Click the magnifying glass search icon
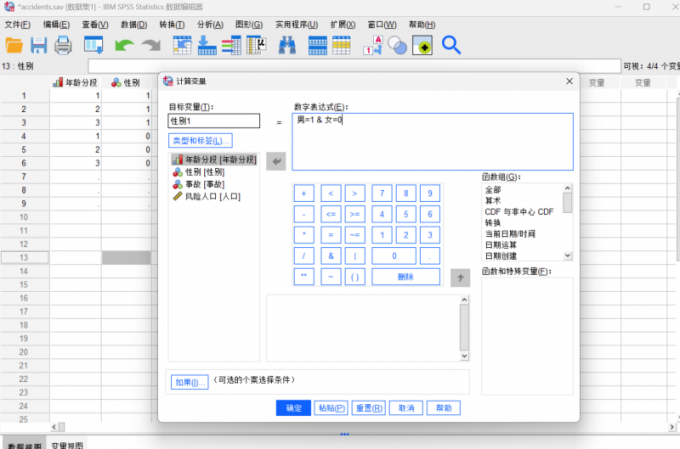Image resolution: width=680 pixels, height=449 pixels. [451, 45]
